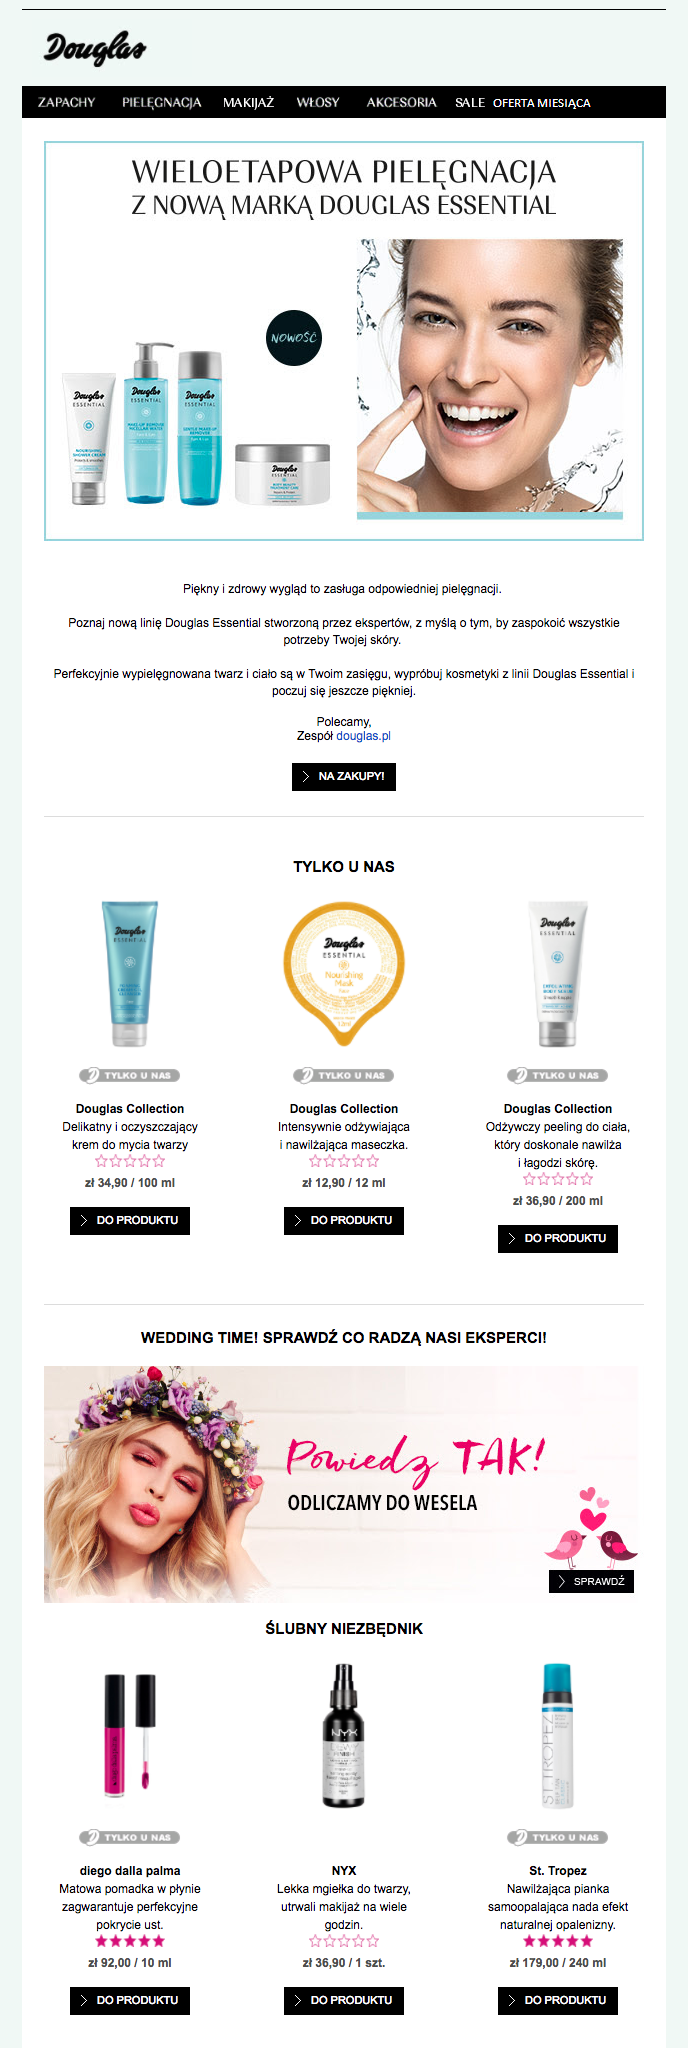Open the ZAPACHY menu item
This screenshot has width=688, height=2048.
pyautogui.click(x=67, y=102)
